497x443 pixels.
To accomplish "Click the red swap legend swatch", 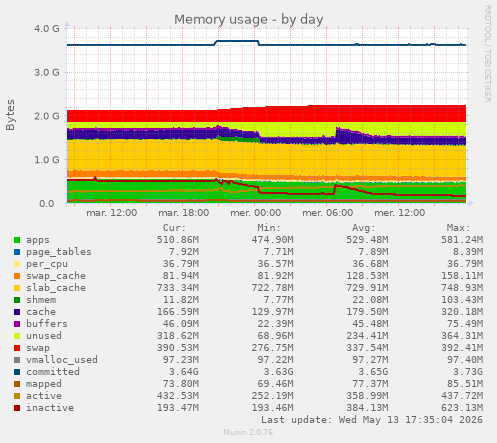I will (x=17, y=348).
